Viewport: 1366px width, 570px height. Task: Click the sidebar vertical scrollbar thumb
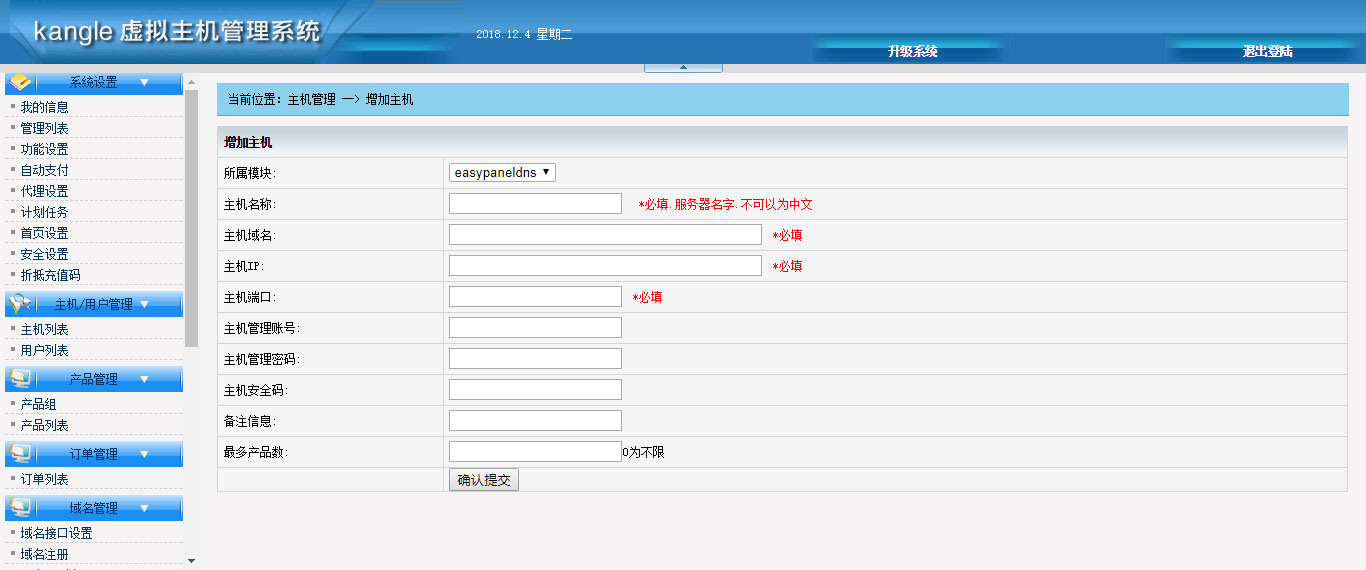coord(191,210)
